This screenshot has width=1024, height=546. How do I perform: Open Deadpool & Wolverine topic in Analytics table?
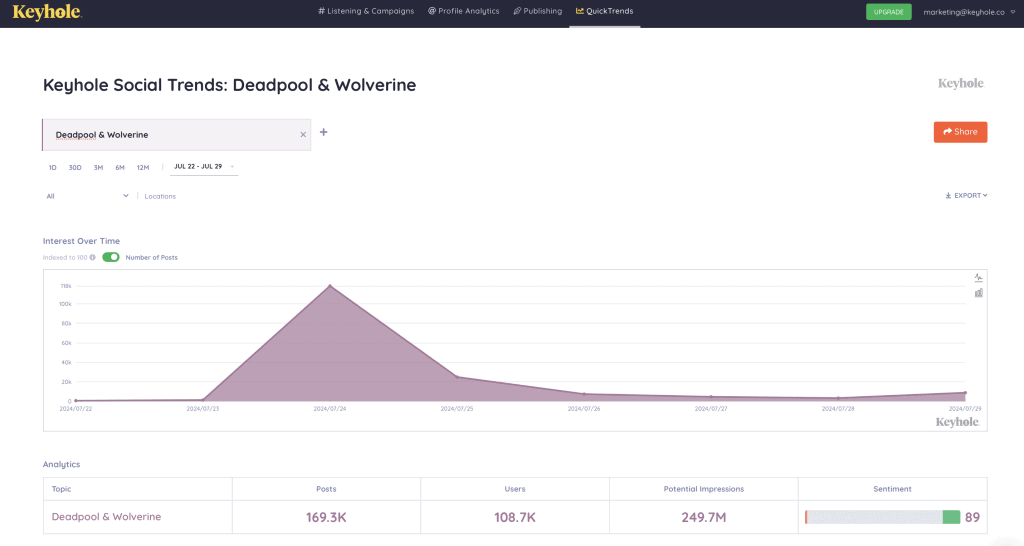click(x=106, y=517)
